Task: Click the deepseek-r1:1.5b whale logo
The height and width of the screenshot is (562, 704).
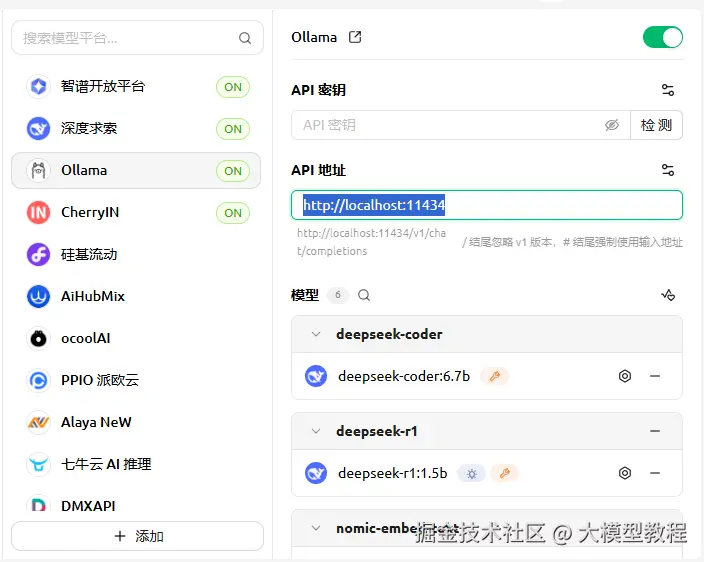Action: [316, 473]
